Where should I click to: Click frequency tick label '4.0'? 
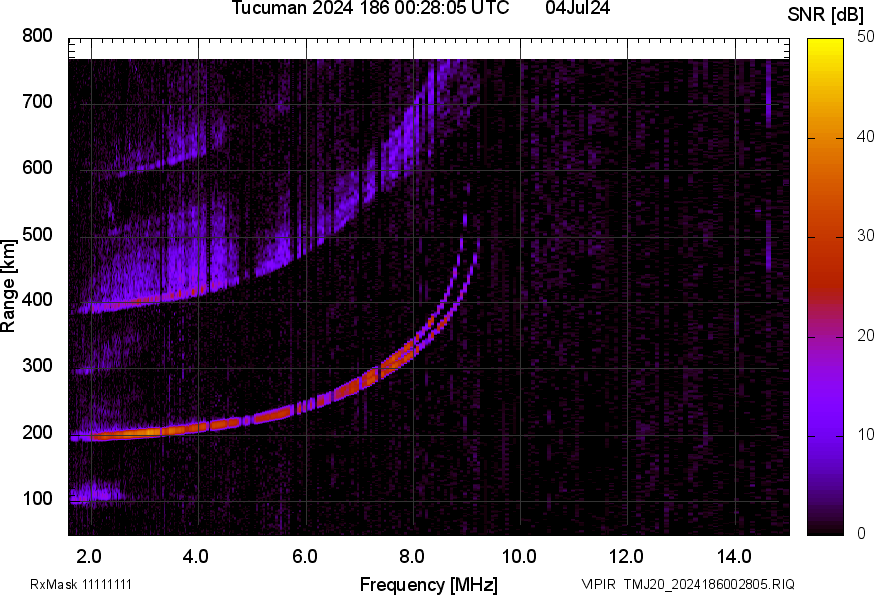196,556
